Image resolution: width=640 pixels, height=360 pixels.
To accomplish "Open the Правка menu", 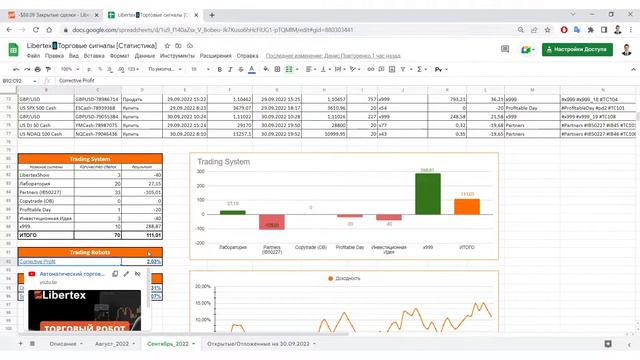I will tap(54, 56).
